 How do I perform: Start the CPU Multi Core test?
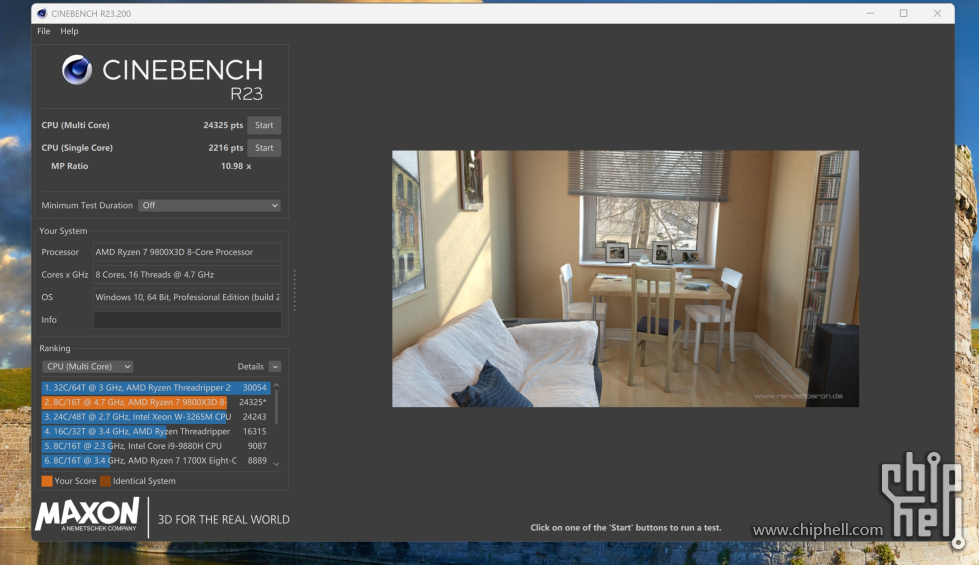(264, 125)
